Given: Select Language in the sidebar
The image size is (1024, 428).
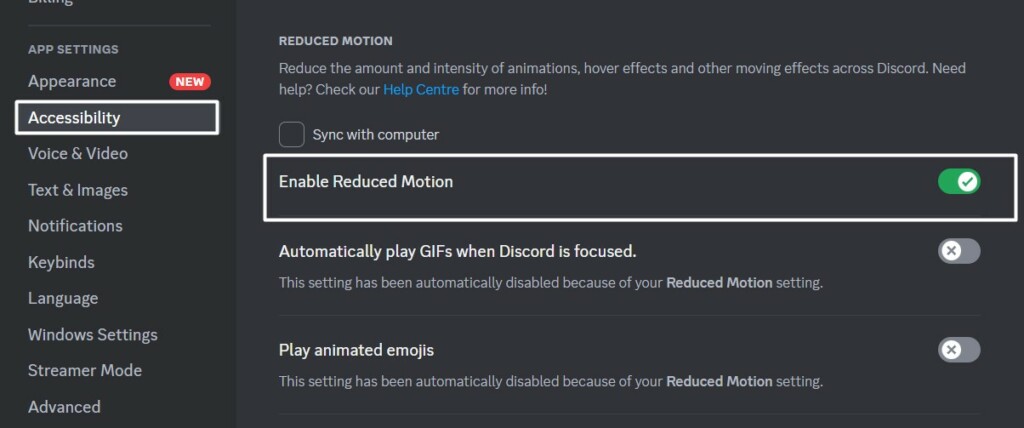Looking at the screenshot, I should pyautogui.click(x=63, y=298).
